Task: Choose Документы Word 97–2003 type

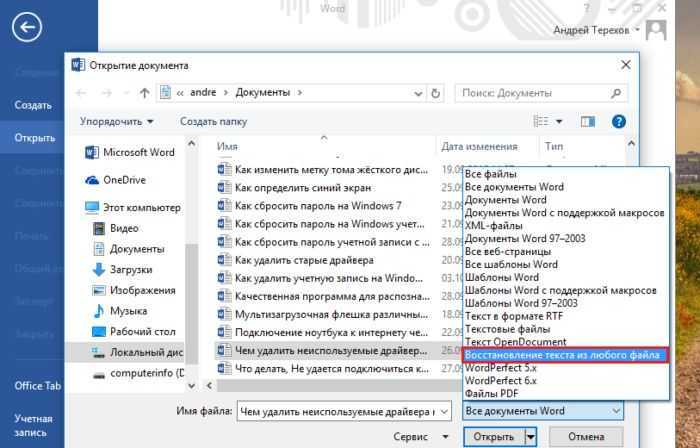Action: [x=525, y=238]
